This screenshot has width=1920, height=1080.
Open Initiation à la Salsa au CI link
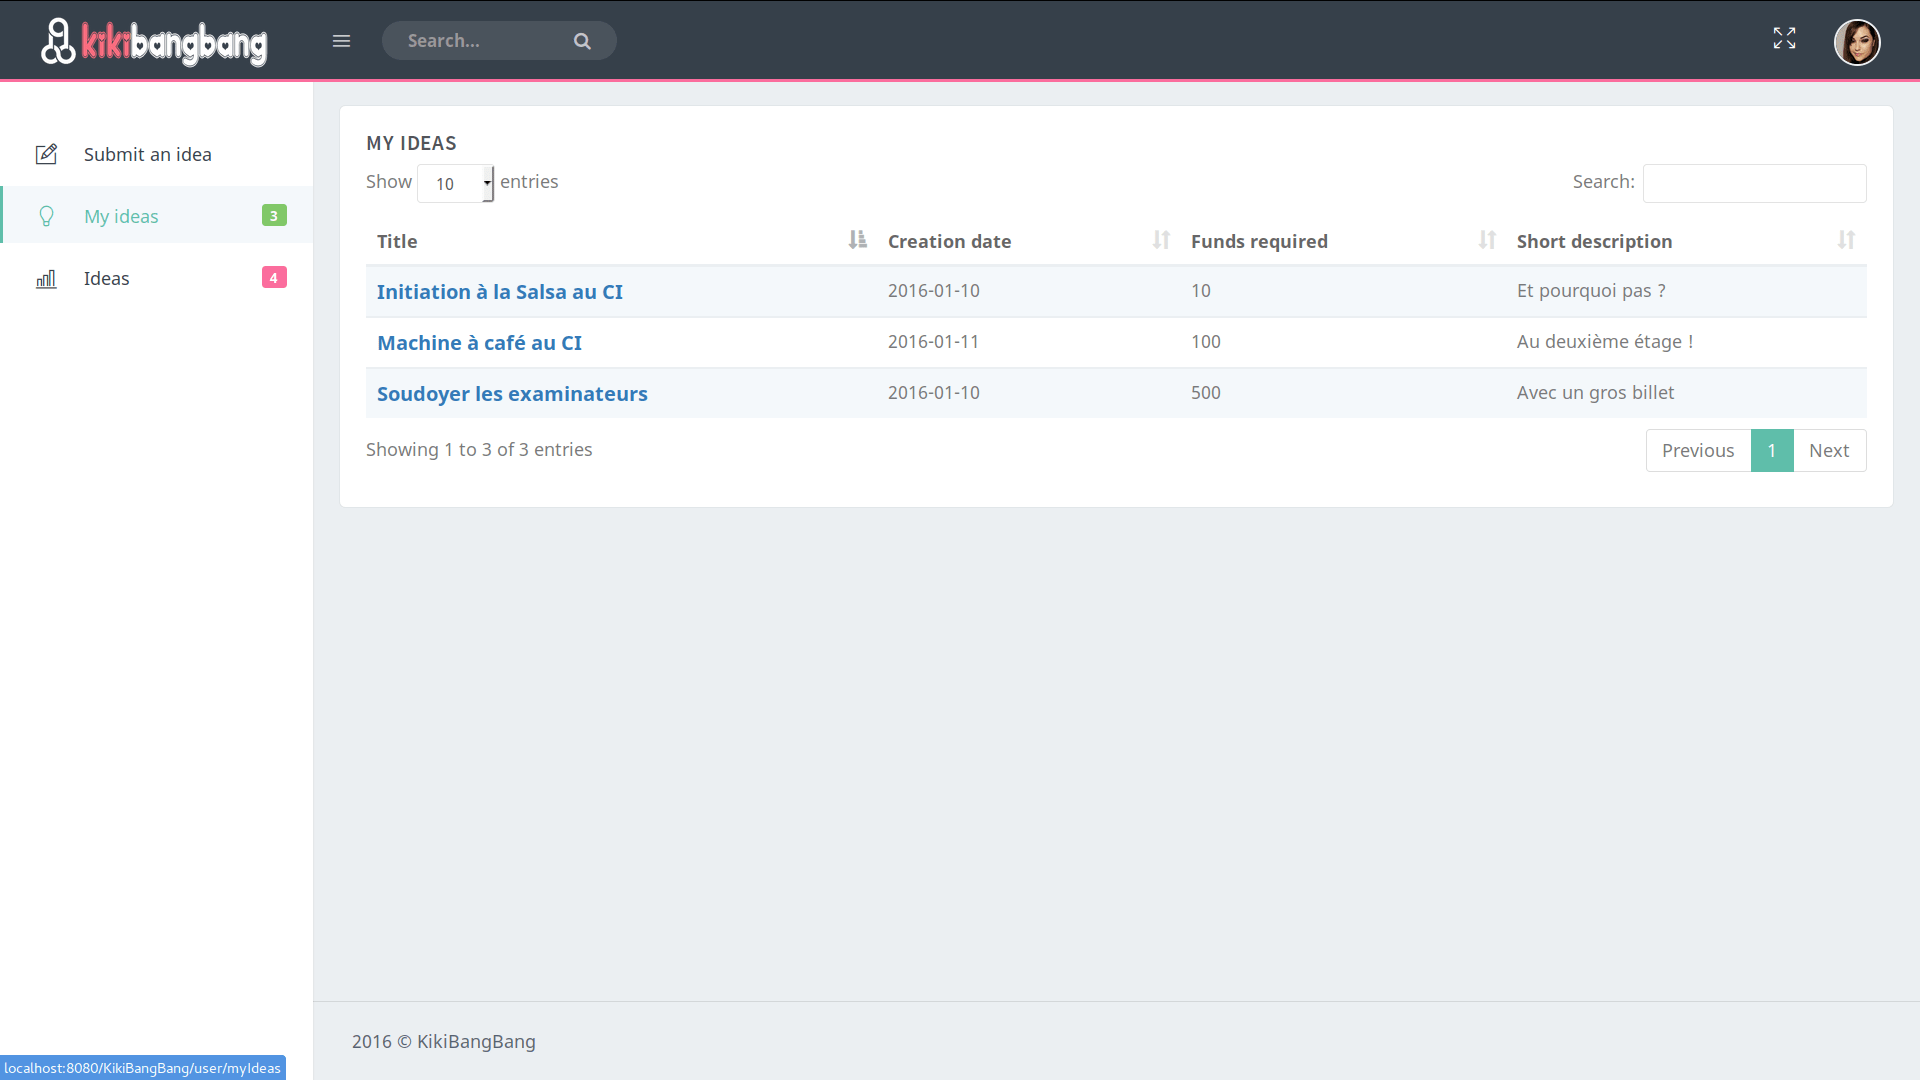click(x=499, y=292)
